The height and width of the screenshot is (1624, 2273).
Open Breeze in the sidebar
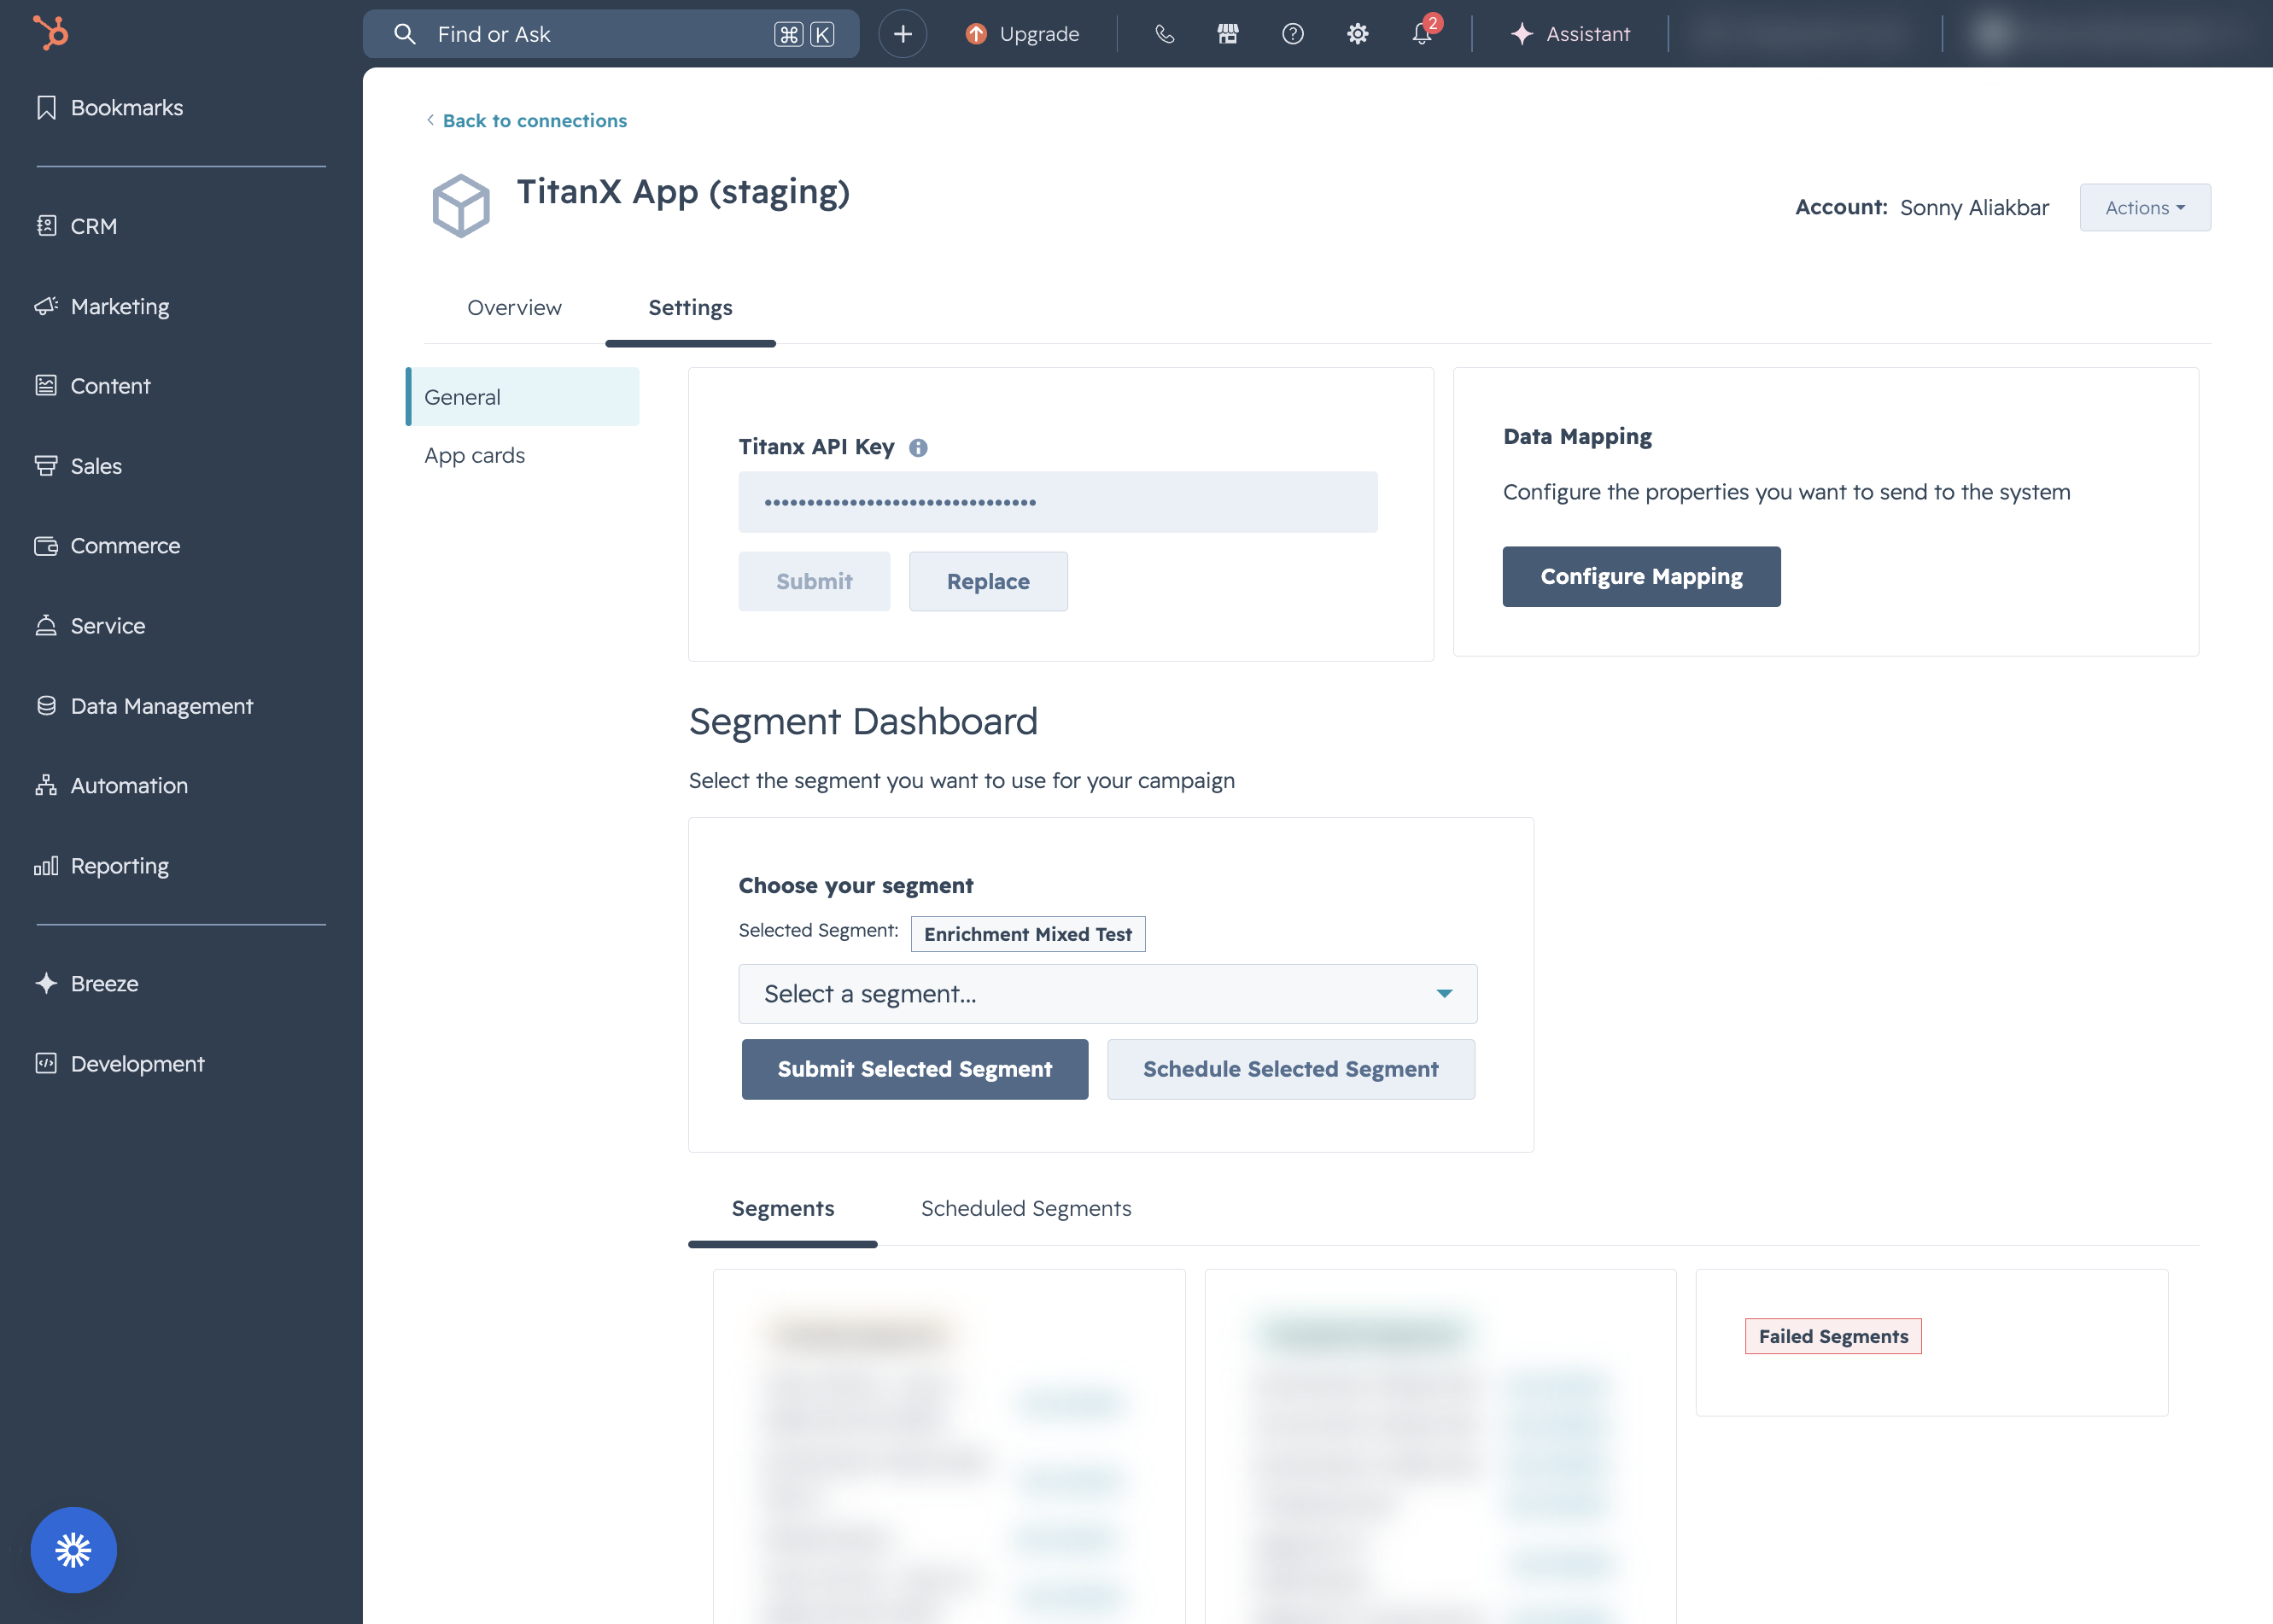87,984
